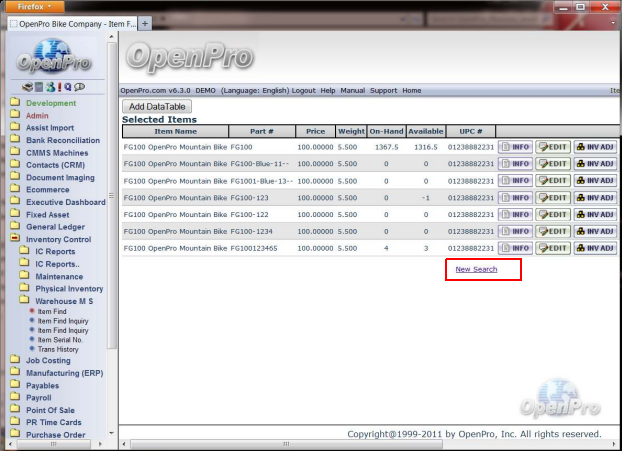
Task: Click the New Search link
Action: pos(475,269)
